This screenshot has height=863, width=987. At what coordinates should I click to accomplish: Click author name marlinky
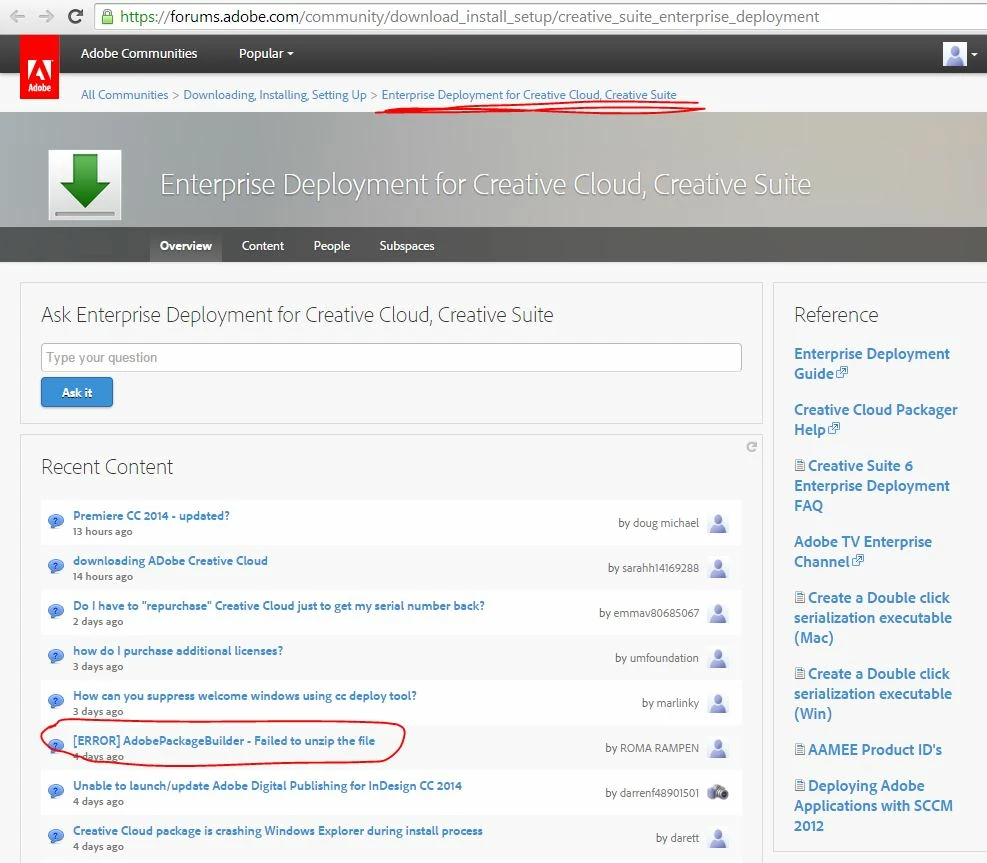(x=677, y=703)
